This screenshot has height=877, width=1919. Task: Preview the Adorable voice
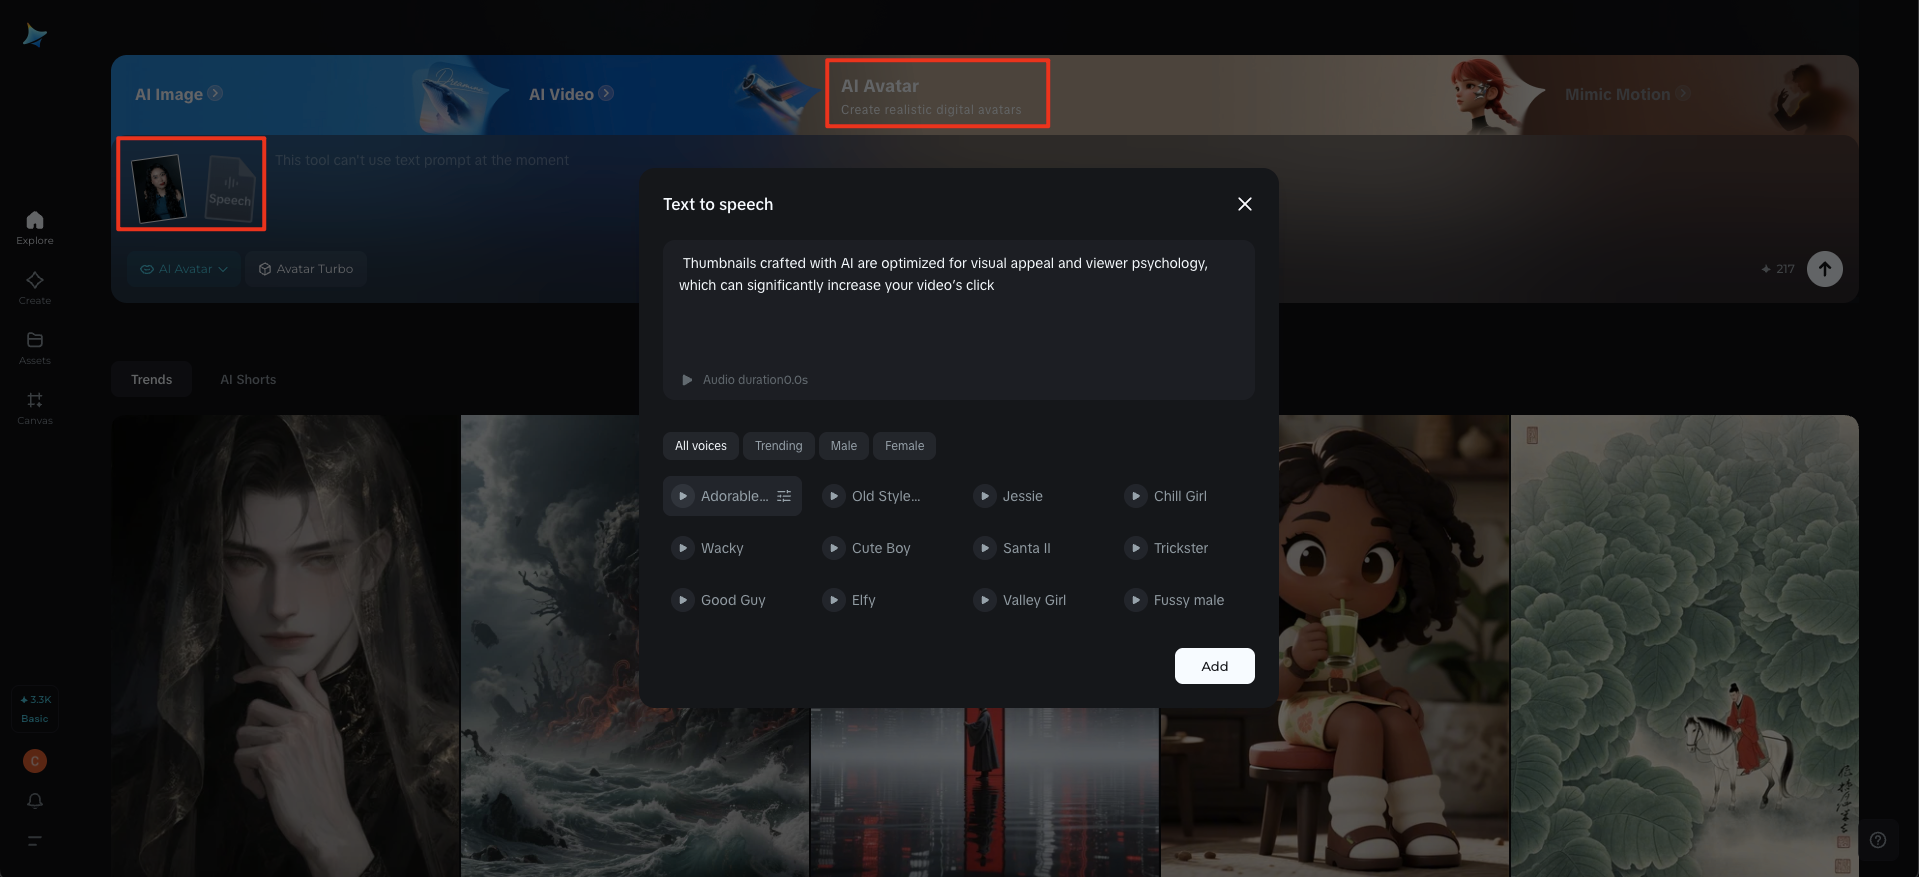683,496
